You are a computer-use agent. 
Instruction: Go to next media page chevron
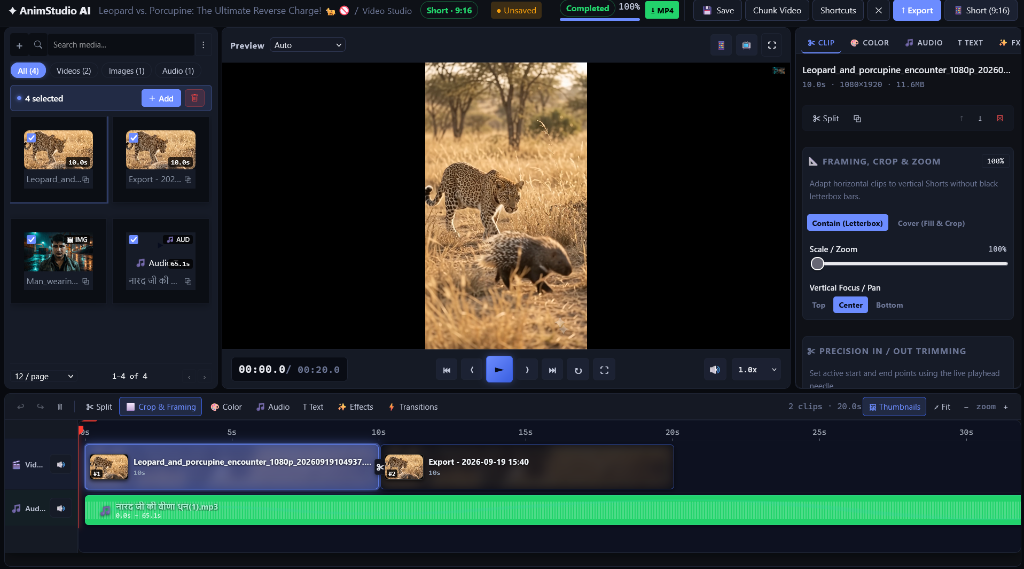tap(204, 377)
